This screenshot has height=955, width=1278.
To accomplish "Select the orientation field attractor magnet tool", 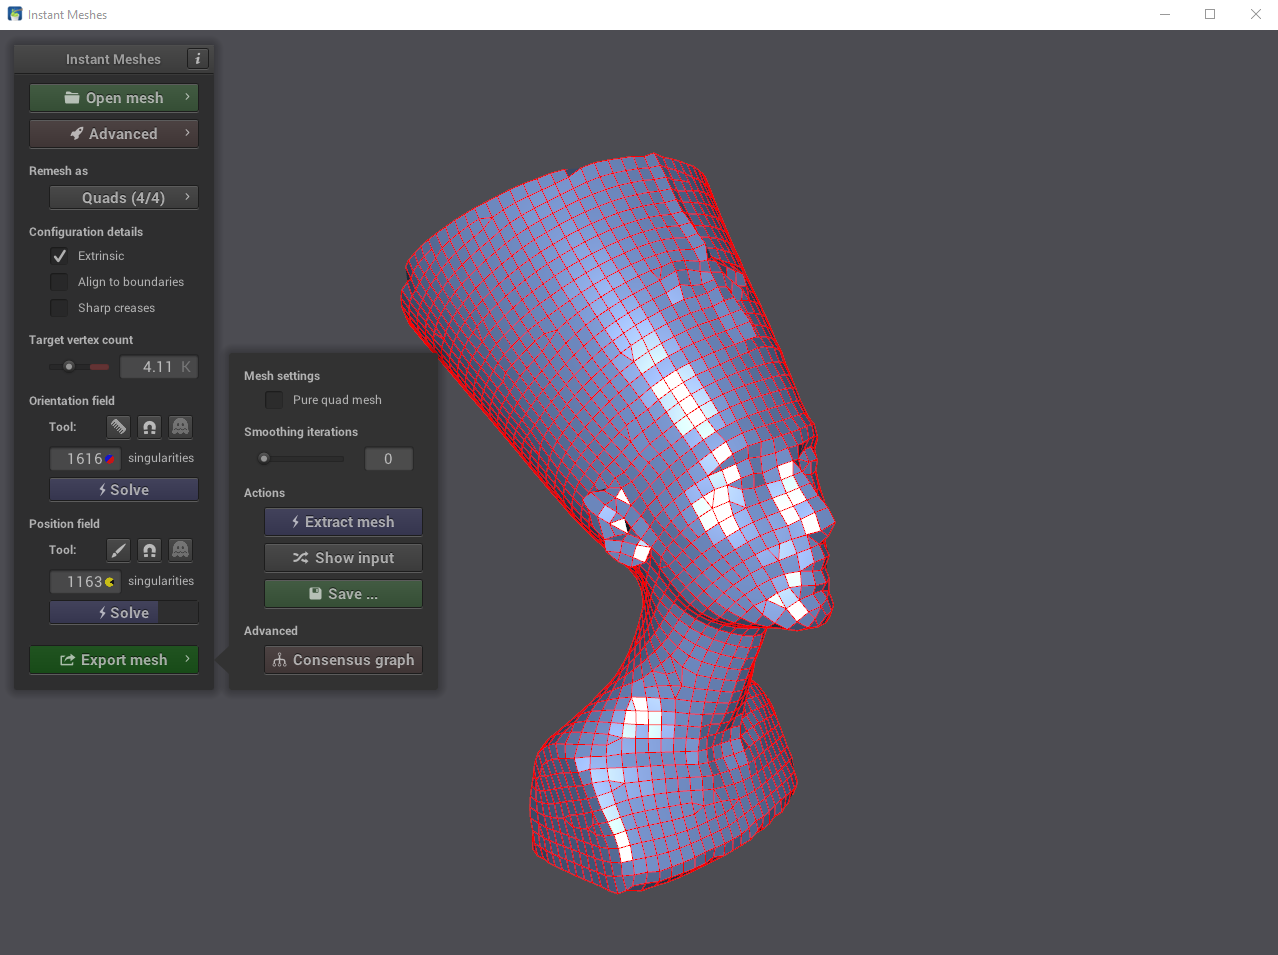I will [x=149, y=427].
